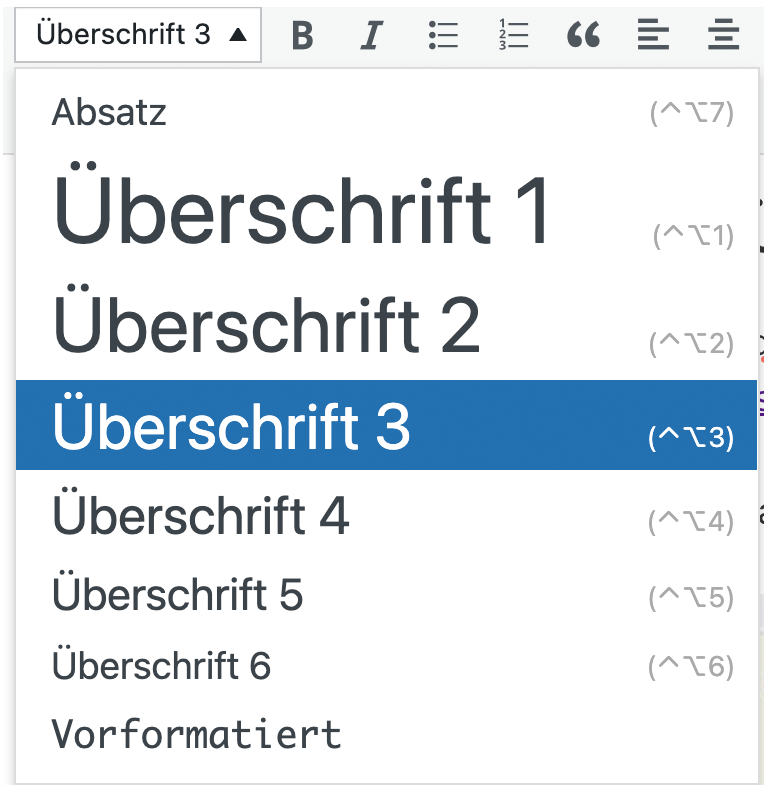The width and height of the screenshot is (766, 792).
Task: Select the Überschrift 6 option
Action: tap(162, 666)
